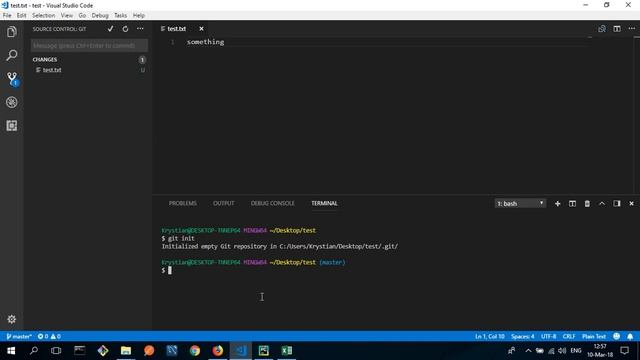The height and width of the screenshot is (360, 640).
Task: Click the feedback smiley in status bar
Action: click(x=616, y=336)
